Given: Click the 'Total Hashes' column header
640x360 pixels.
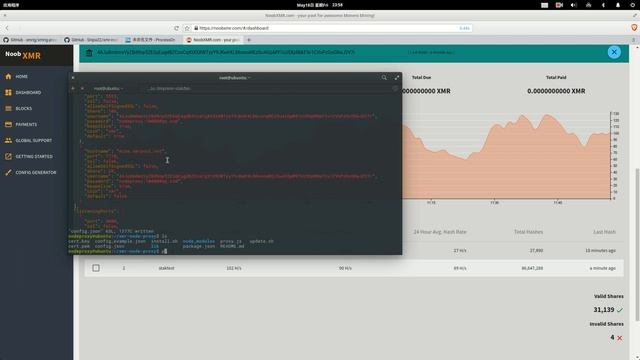Looking at the screenshot, I should [528, 232].
